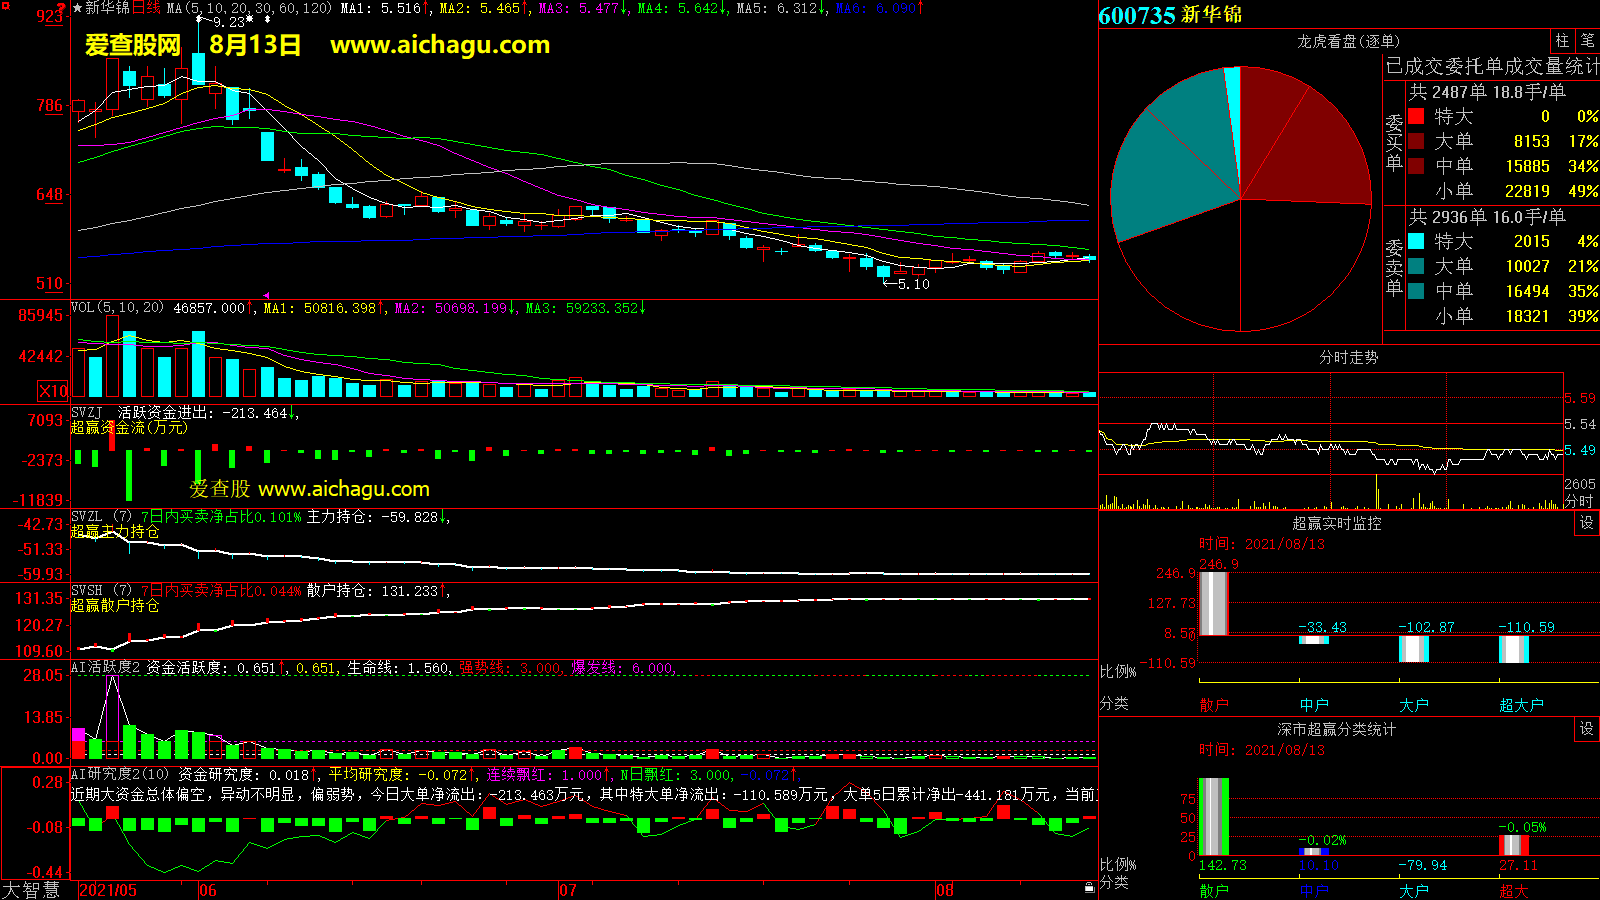This screenshot has height=900, width=1600.
Task: Click the small magenta arrow marker above volume panel
Action: tap(266, 296)
